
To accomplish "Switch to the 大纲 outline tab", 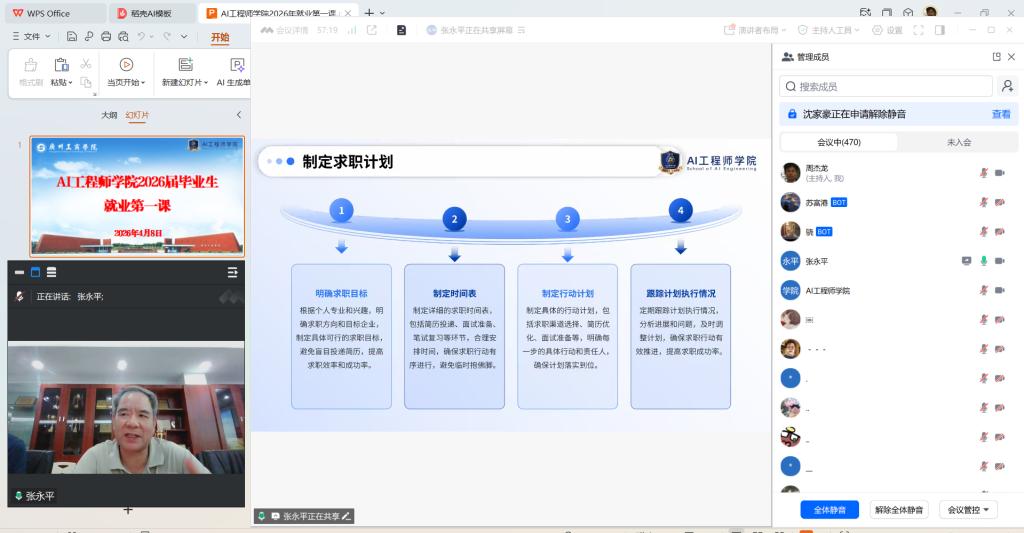I will (x=109, y=115).
